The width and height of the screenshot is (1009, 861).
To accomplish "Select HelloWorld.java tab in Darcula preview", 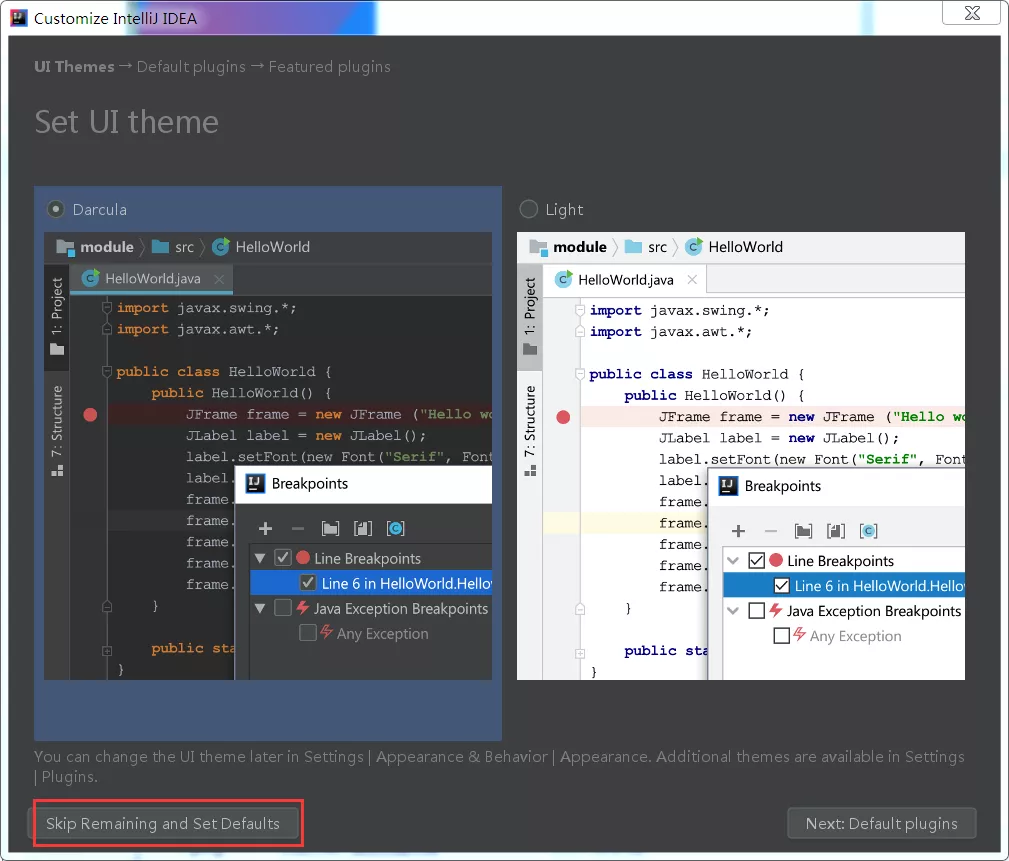I will coord(152,279).
